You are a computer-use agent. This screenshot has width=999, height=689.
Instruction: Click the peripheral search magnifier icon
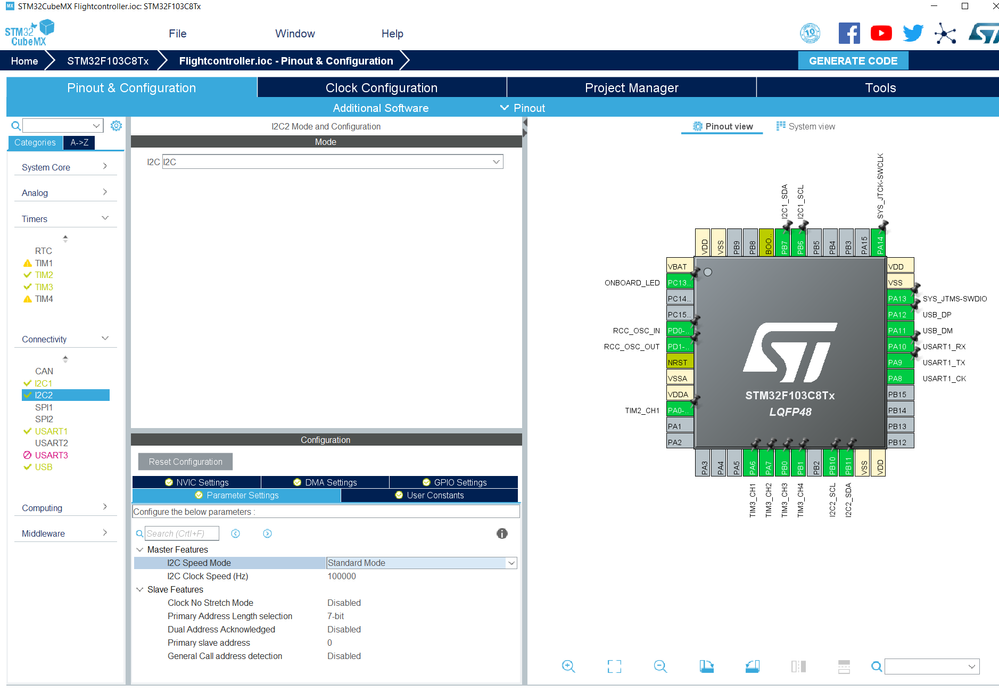tap(15, 126)
